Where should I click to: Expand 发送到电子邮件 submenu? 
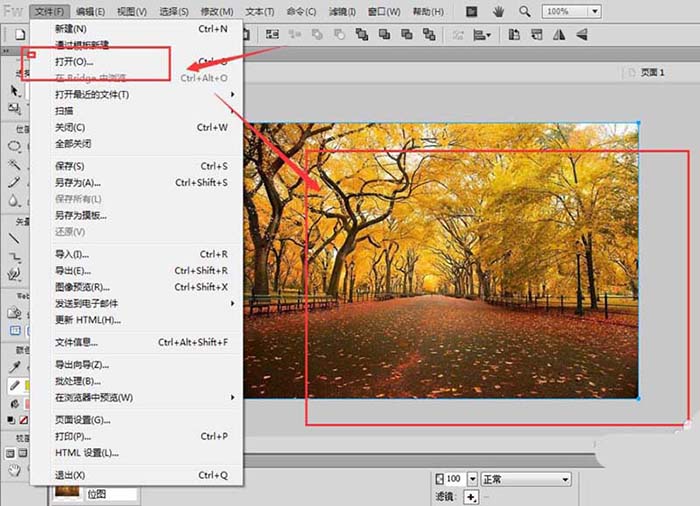coord(232,303)
